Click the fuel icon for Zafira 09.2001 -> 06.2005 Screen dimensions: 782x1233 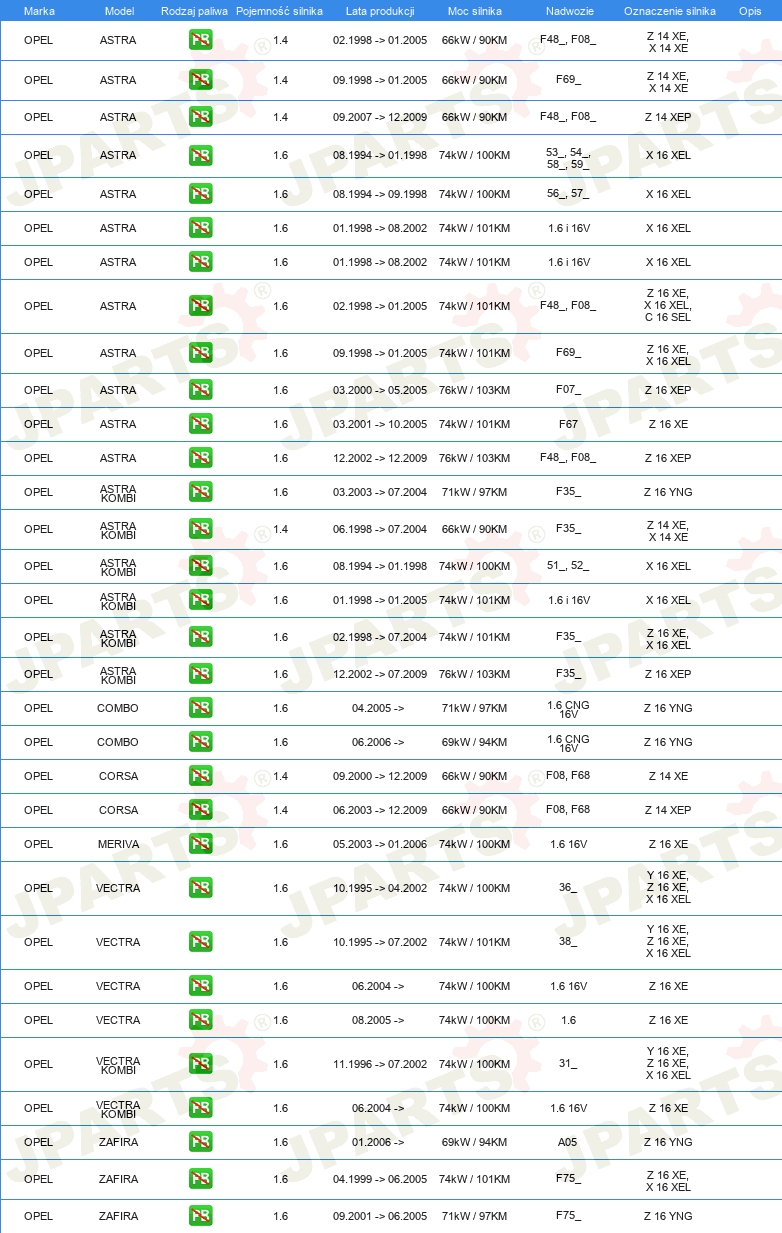tap(200, 1216)
